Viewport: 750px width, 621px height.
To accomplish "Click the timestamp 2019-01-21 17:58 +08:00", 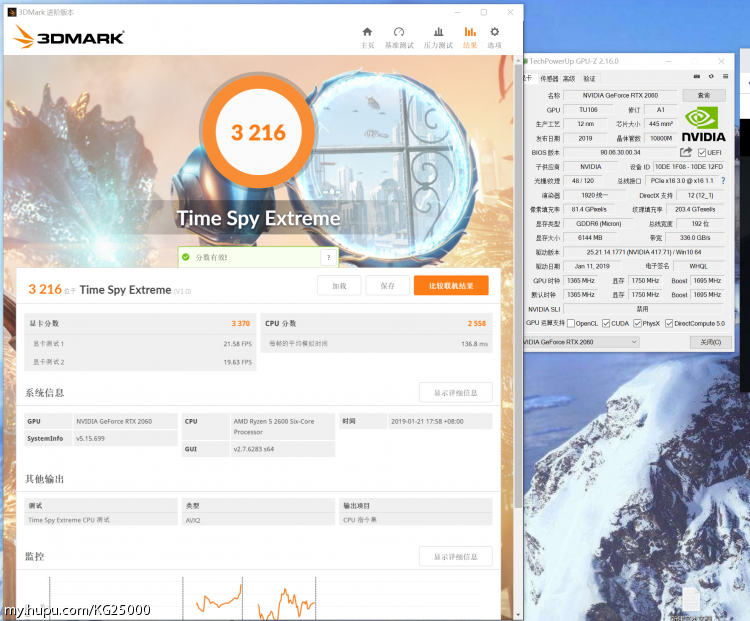I will 440,421.
